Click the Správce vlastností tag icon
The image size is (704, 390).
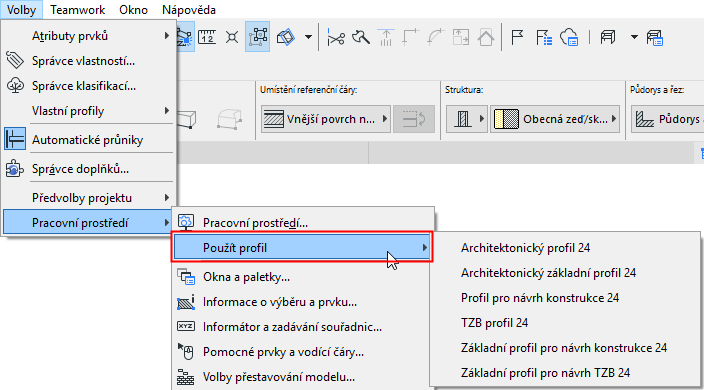[15, 60]
